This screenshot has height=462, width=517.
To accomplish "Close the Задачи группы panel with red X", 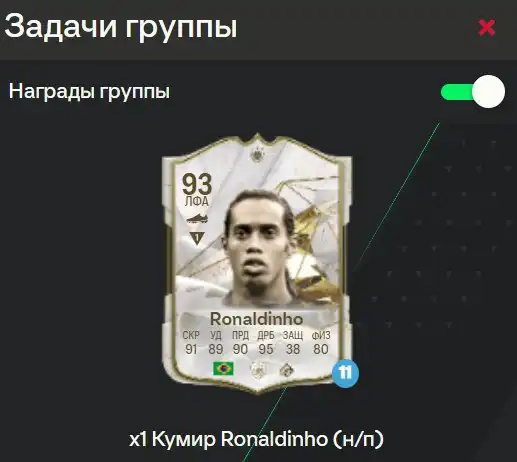I will pos(486,27).
